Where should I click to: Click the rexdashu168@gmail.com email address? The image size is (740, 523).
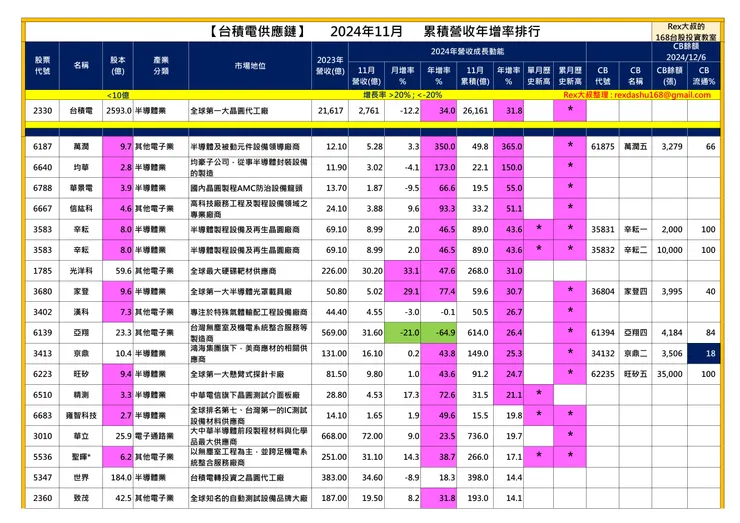tap(662, 95)
